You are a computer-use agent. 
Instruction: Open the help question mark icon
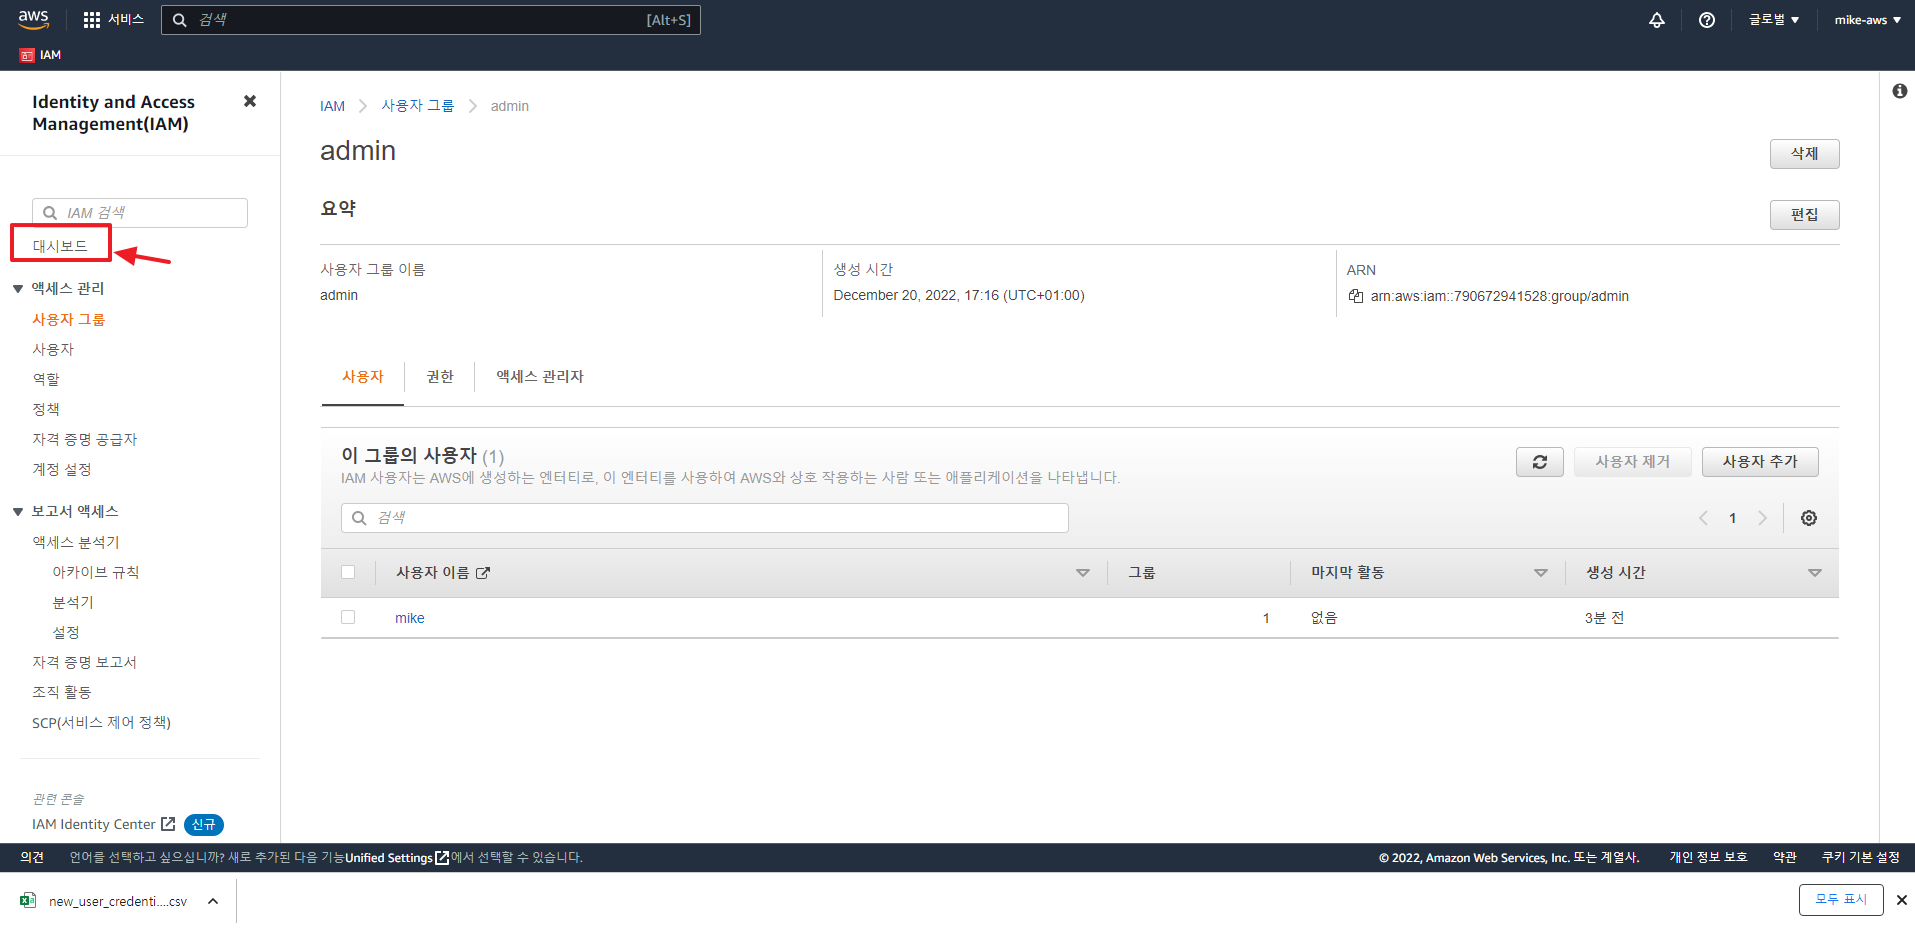[1707, 20]
